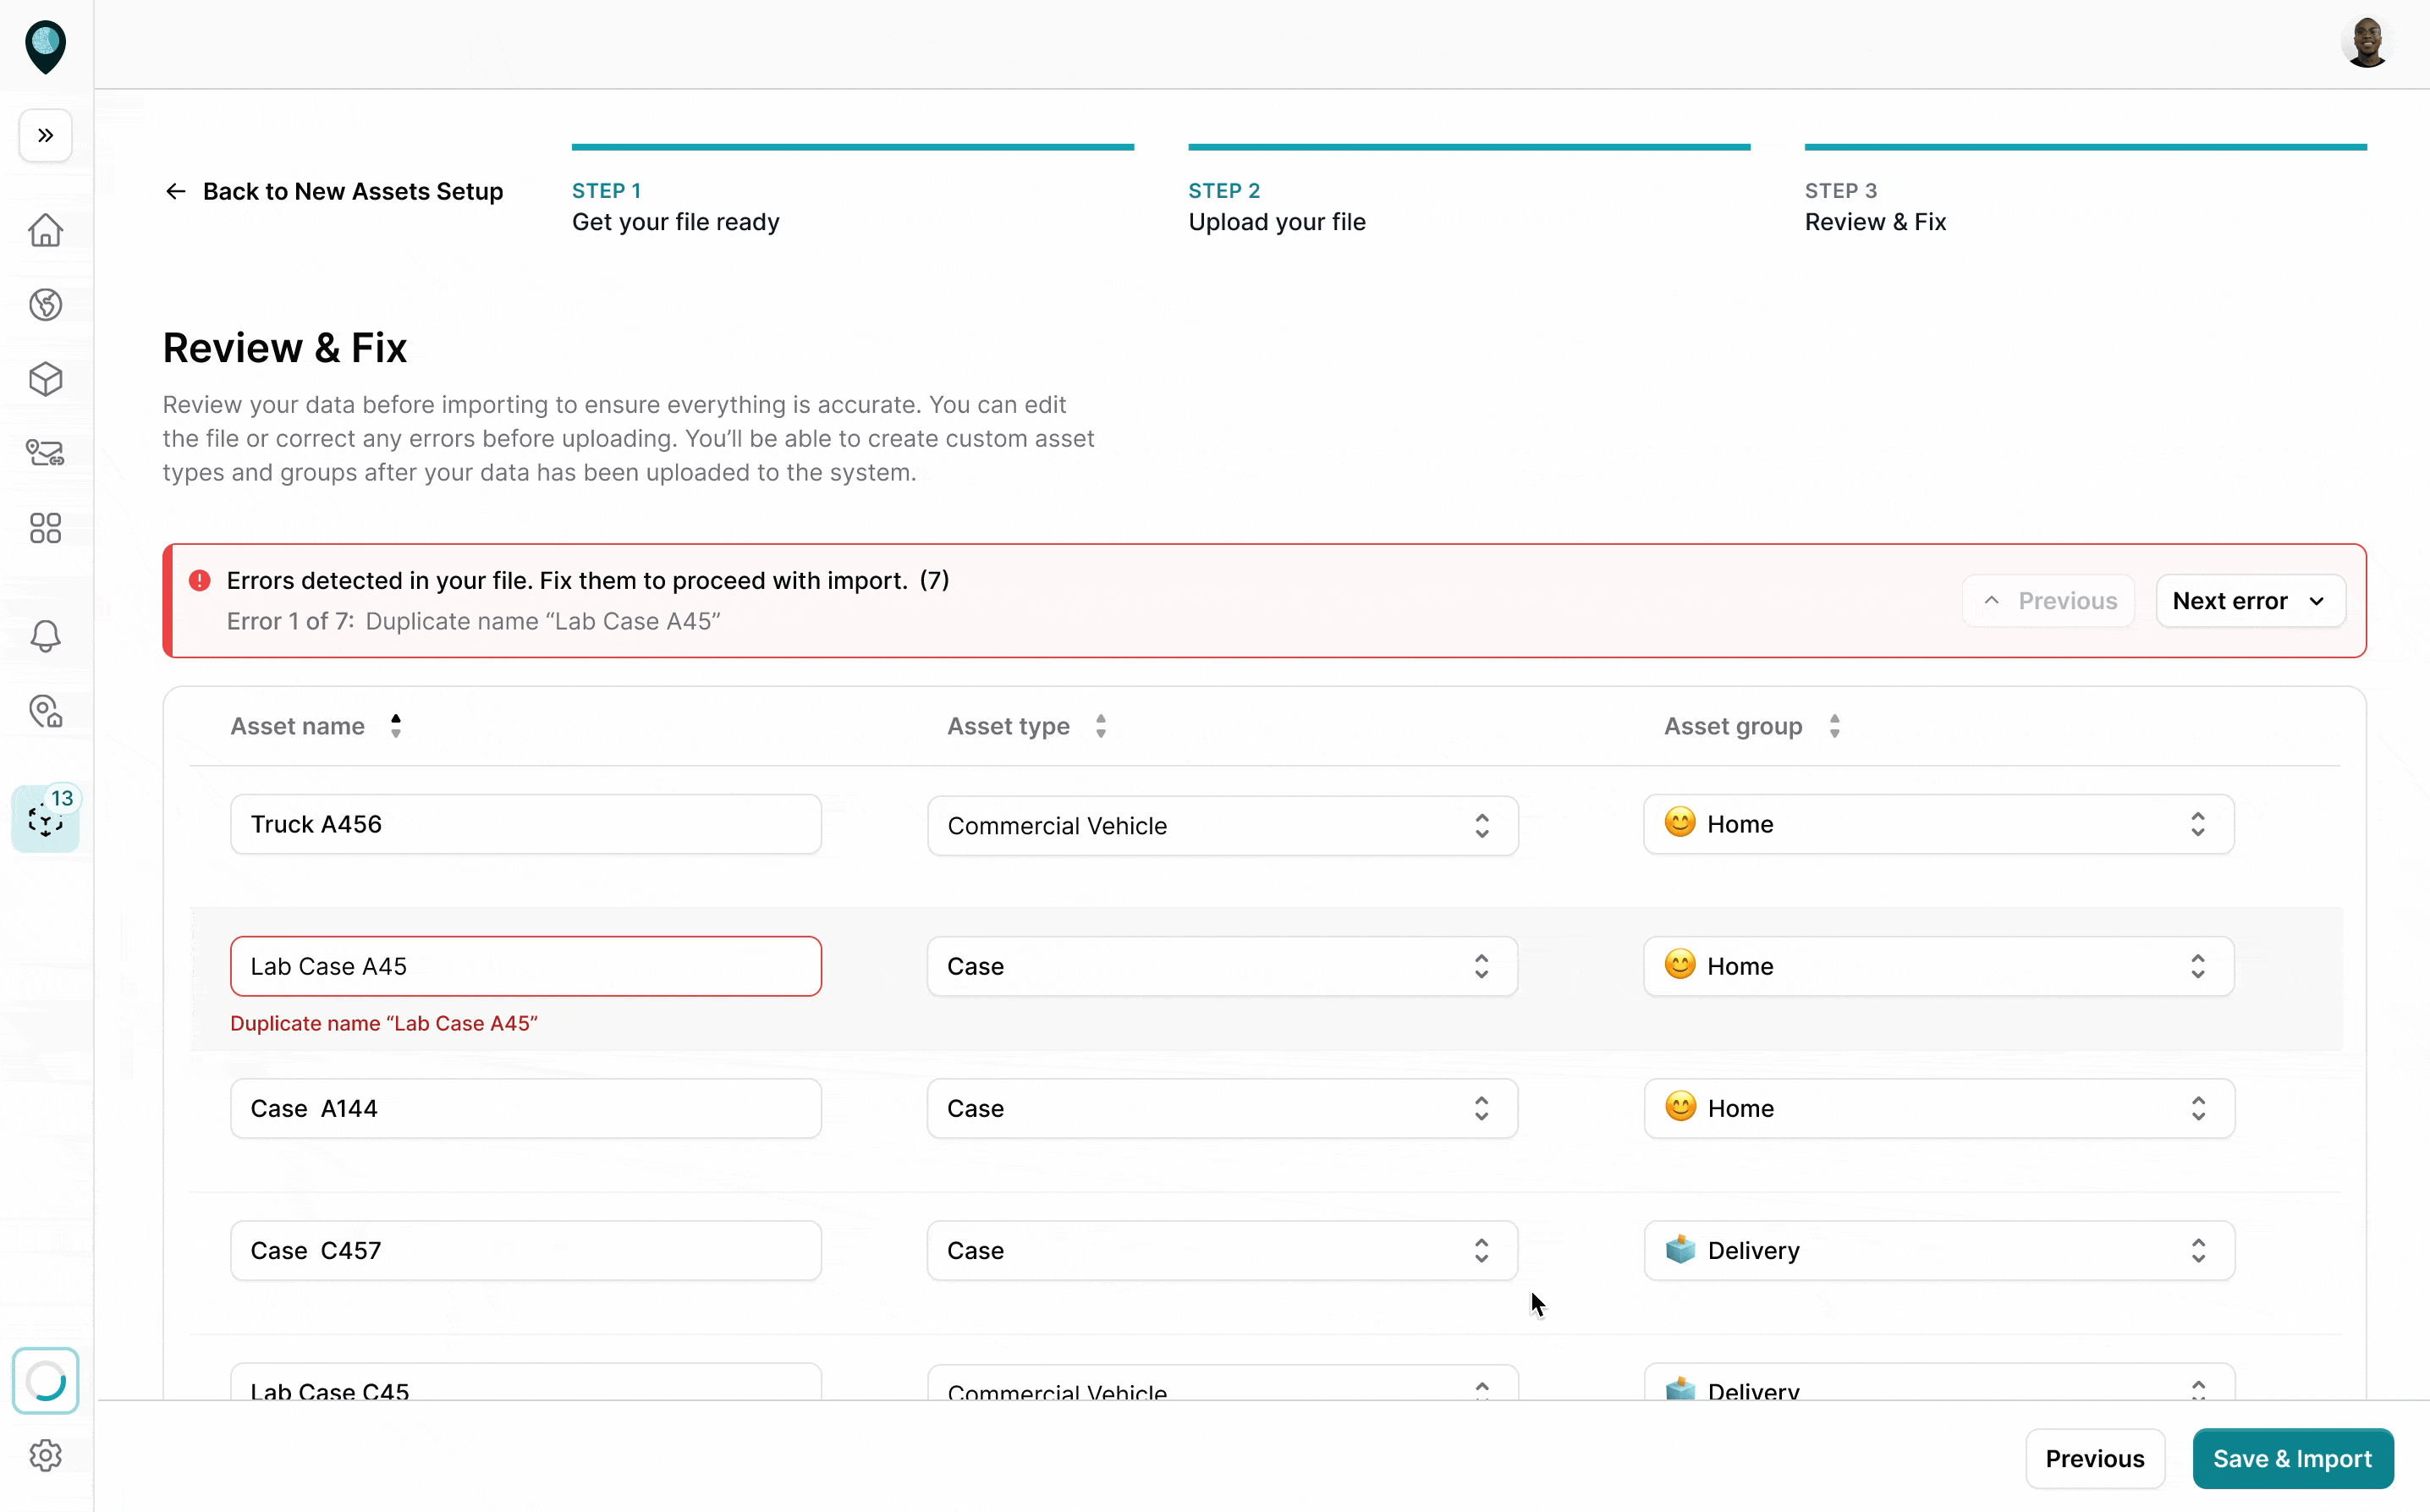This screenshot has width=2430, height=1512.
Task: Select the Lab Case A45 name field
Action: (x=525, y=965)
